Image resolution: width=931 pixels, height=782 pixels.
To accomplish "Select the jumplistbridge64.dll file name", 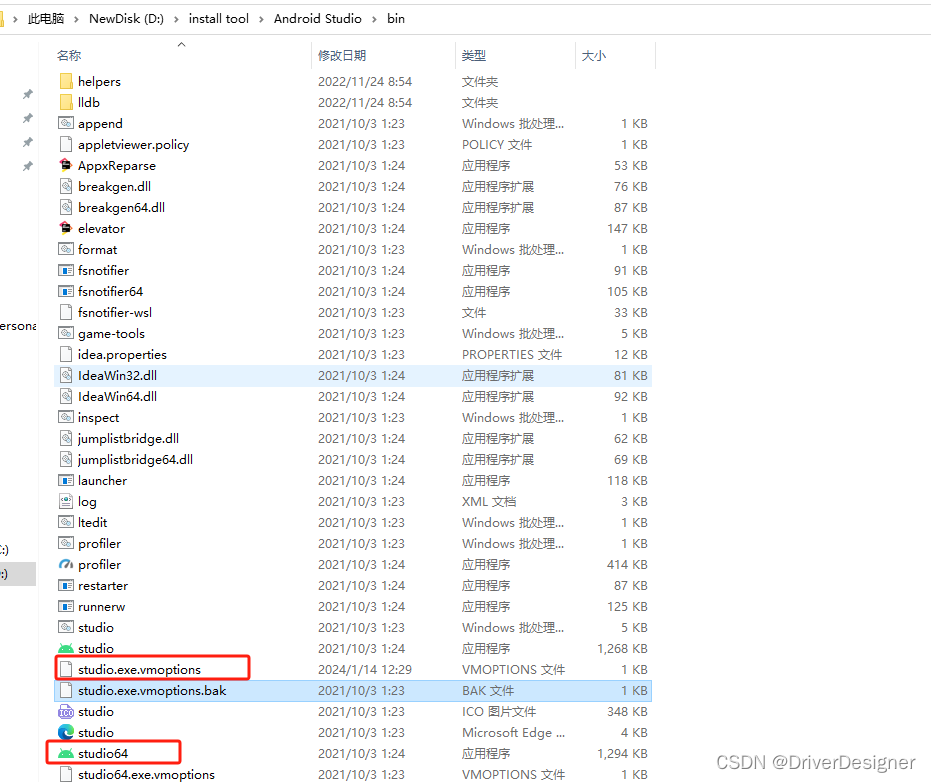I will [135, 460].
